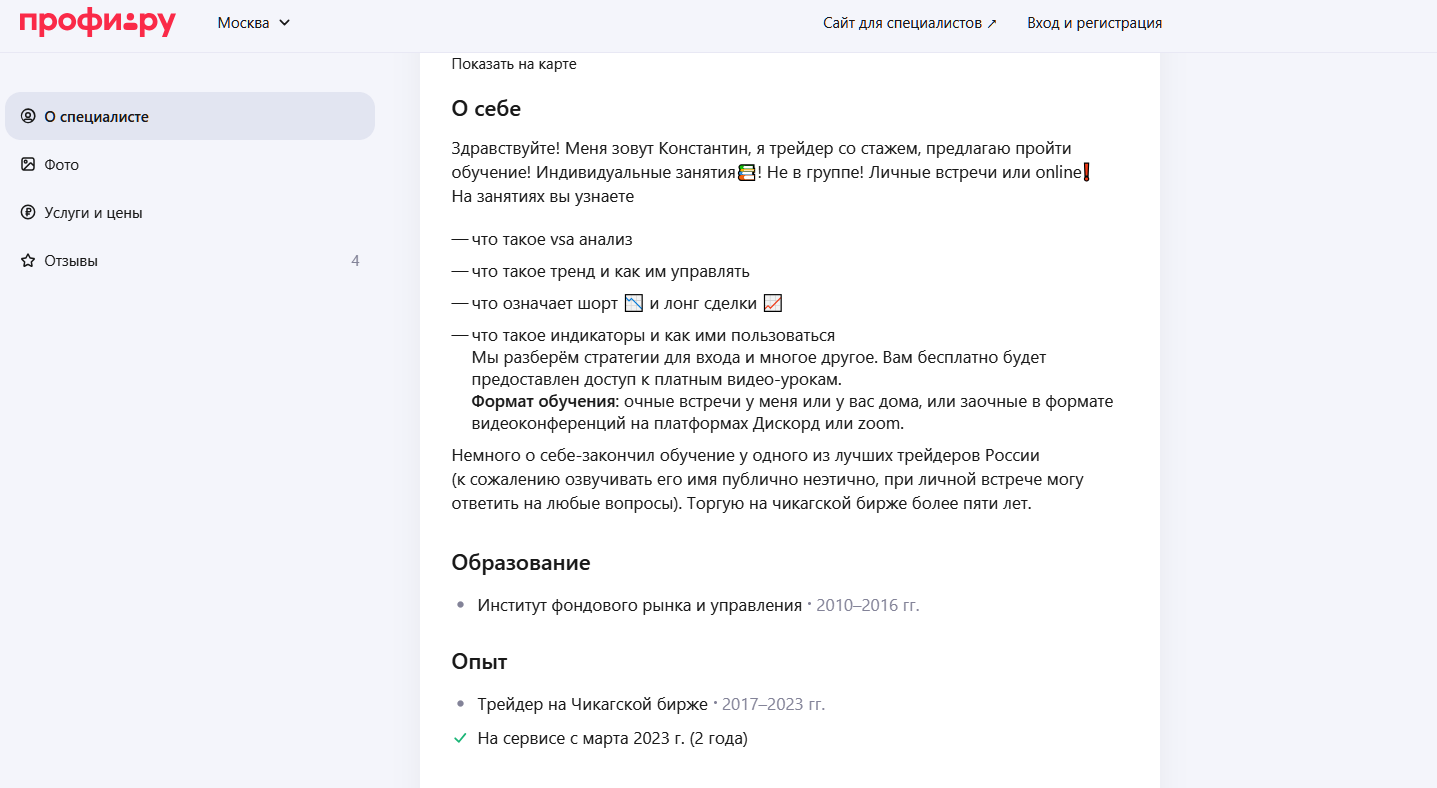Click the ruble icon beside Услуги и цены
The image size is (1437, 788).
coord(28,212)
